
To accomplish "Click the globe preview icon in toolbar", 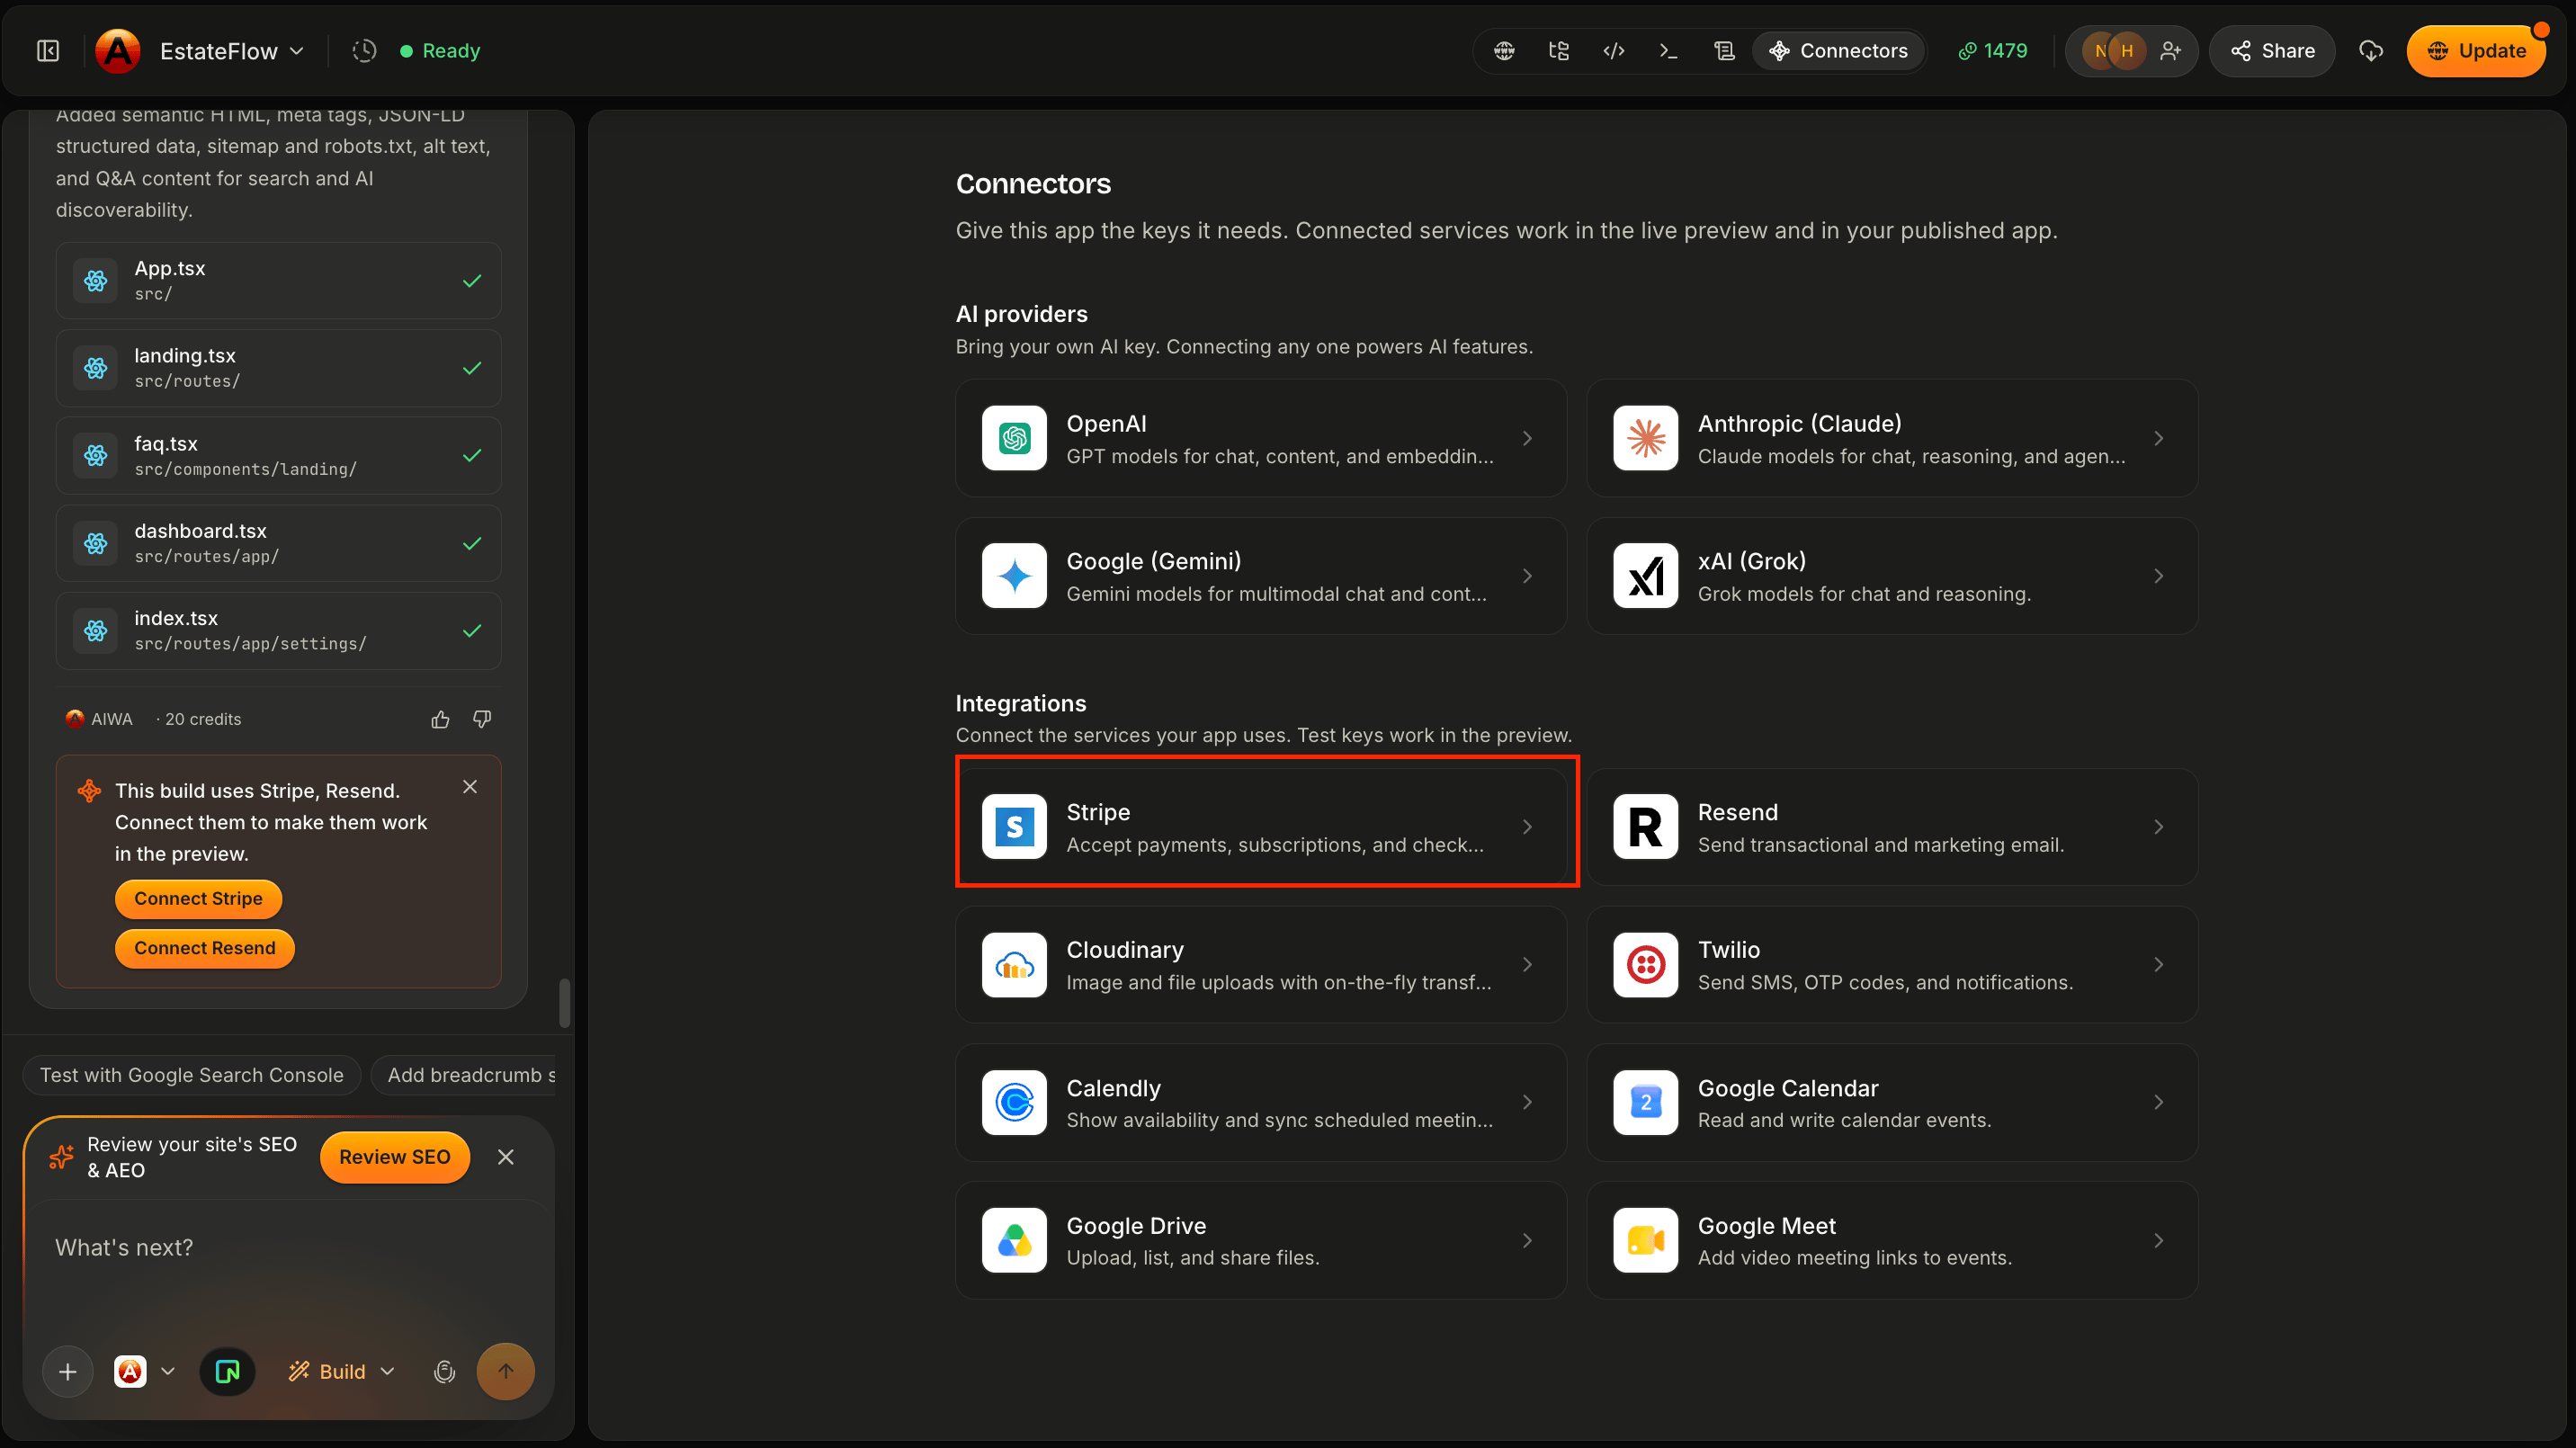I will [1504, 51].
